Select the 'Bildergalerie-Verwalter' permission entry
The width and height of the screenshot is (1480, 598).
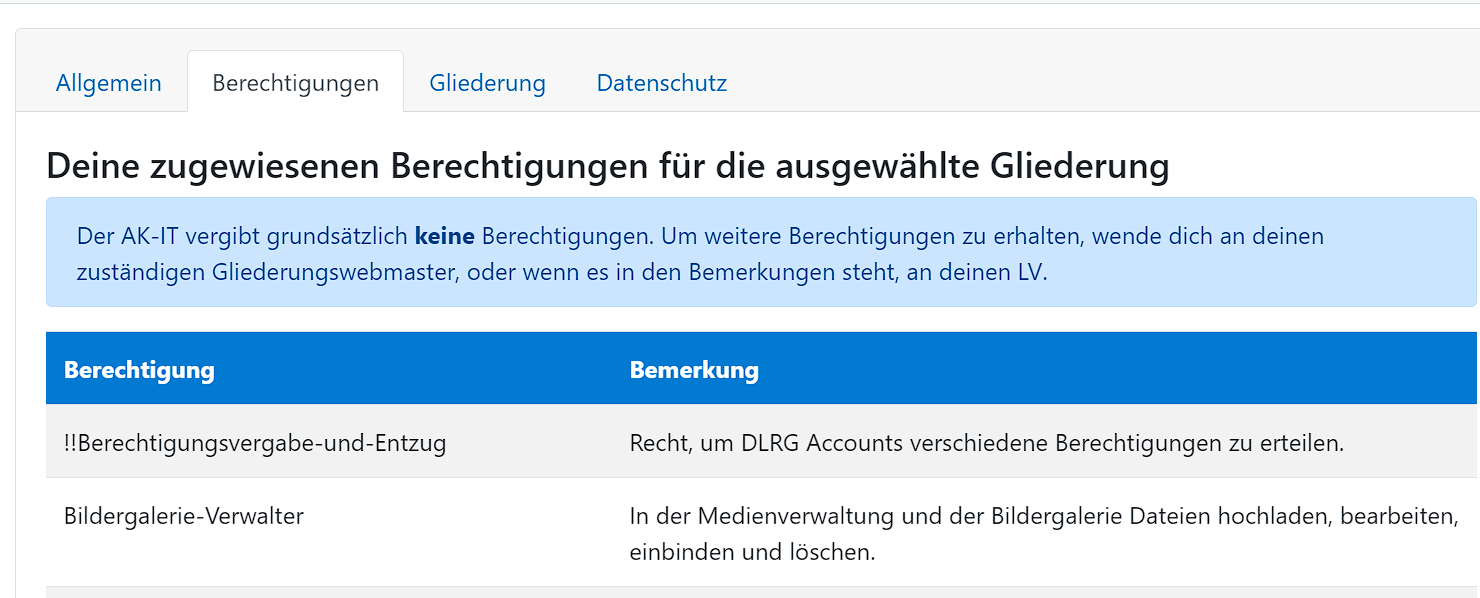tap(184, 516)
